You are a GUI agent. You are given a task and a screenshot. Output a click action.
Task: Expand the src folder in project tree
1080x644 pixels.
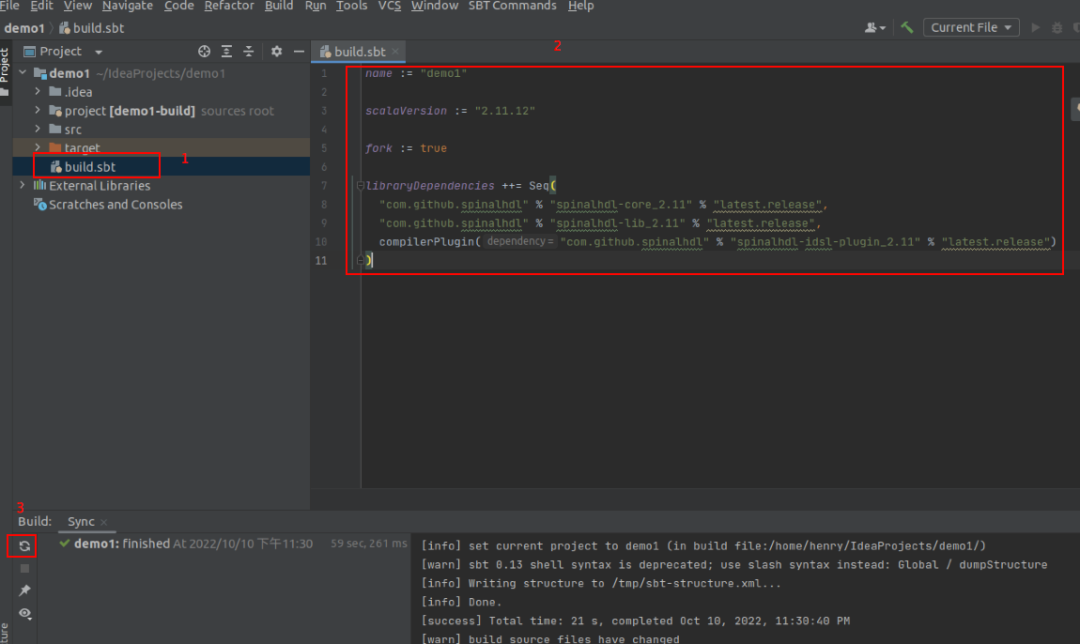tap(38, 129)
